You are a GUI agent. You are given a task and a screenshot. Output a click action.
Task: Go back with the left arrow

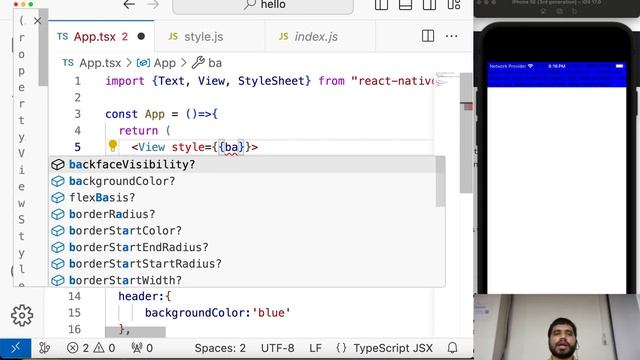(129, 5)
